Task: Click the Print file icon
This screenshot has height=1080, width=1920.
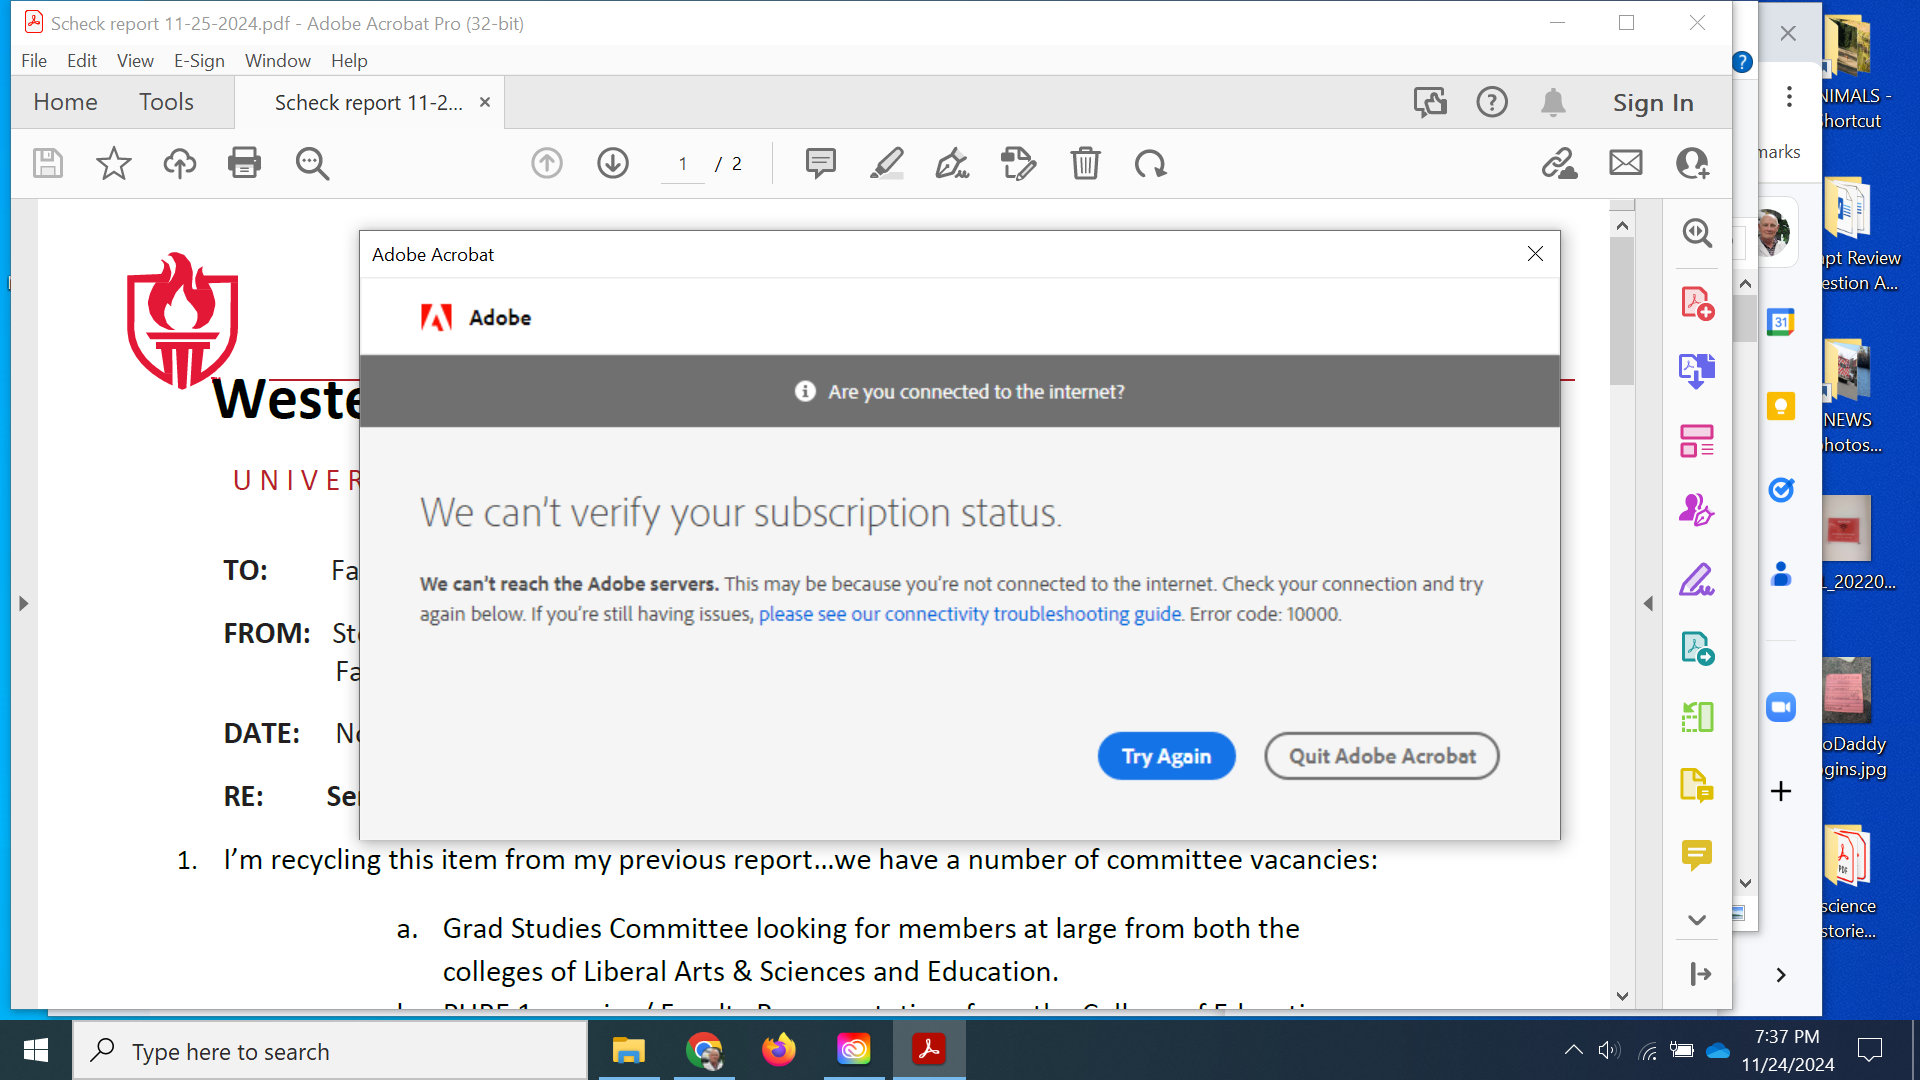Action: coord(244,163)
